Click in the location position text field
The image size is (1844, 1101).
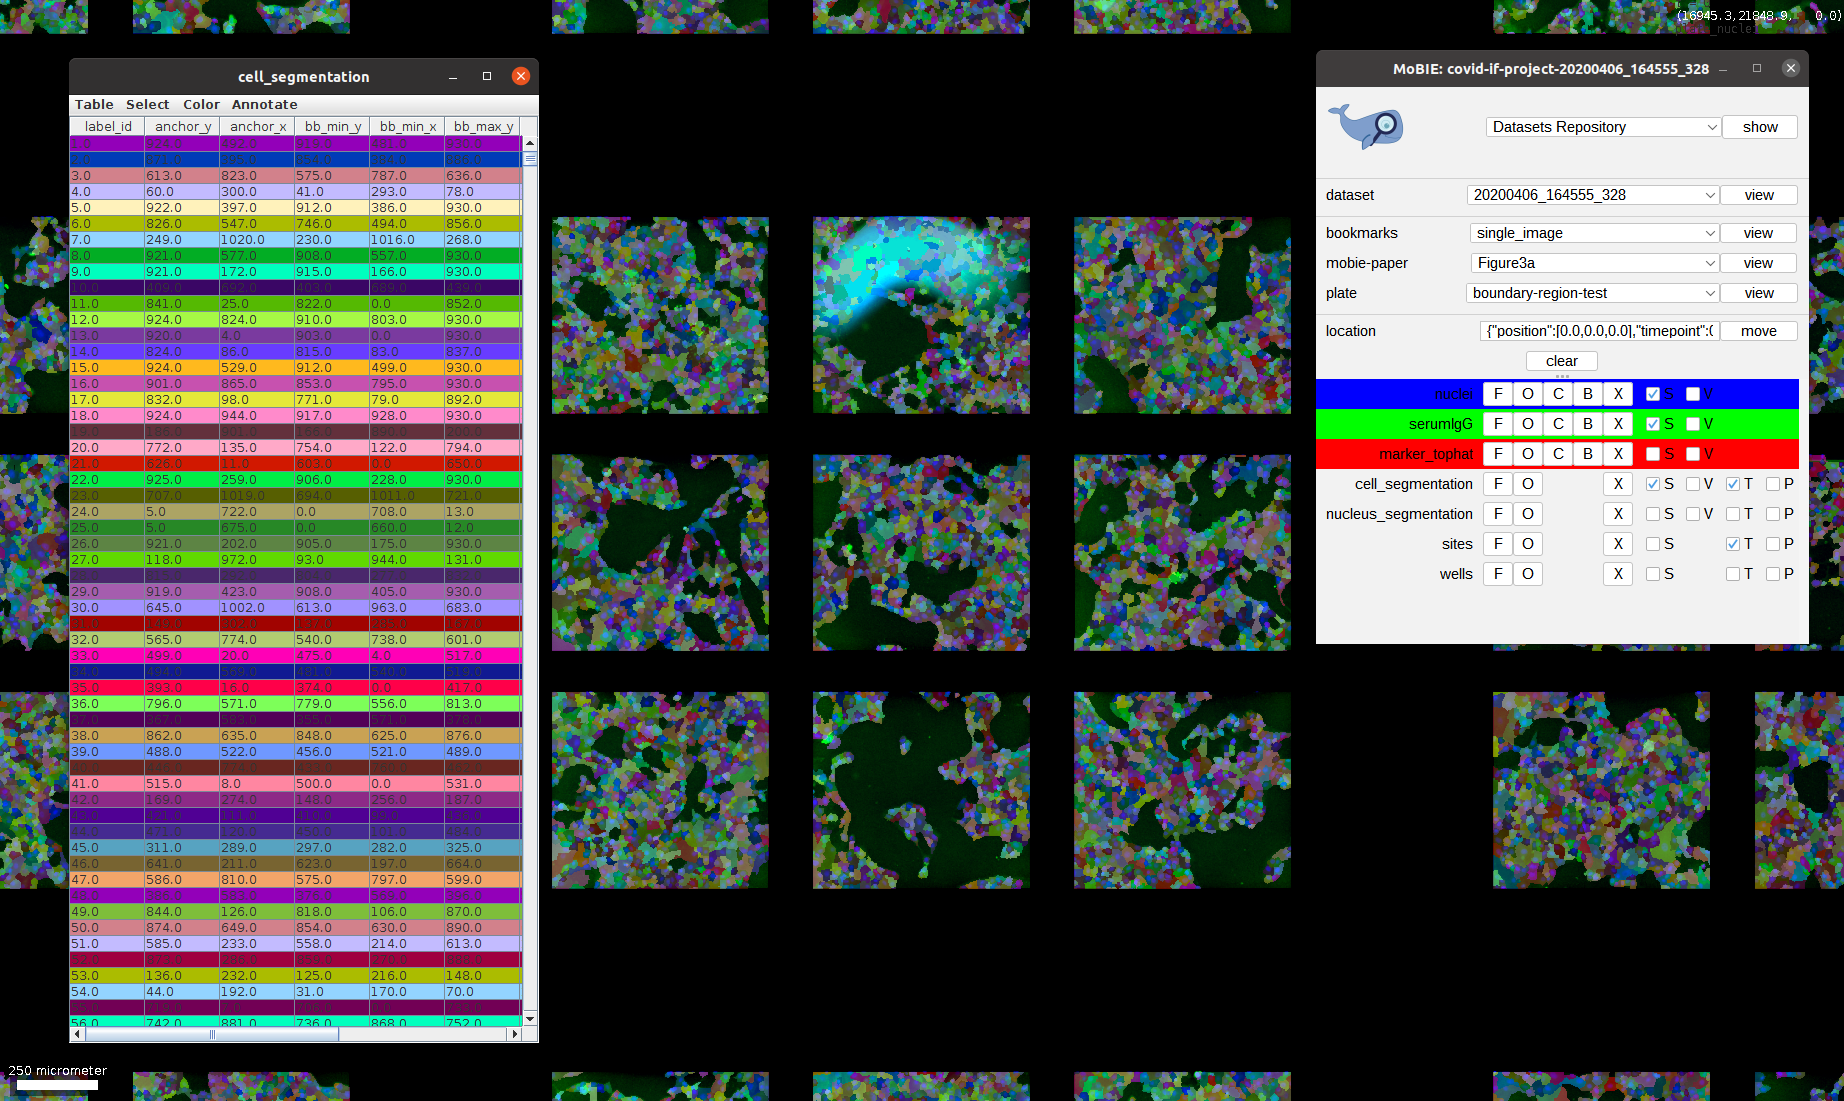coord(1599,331)
